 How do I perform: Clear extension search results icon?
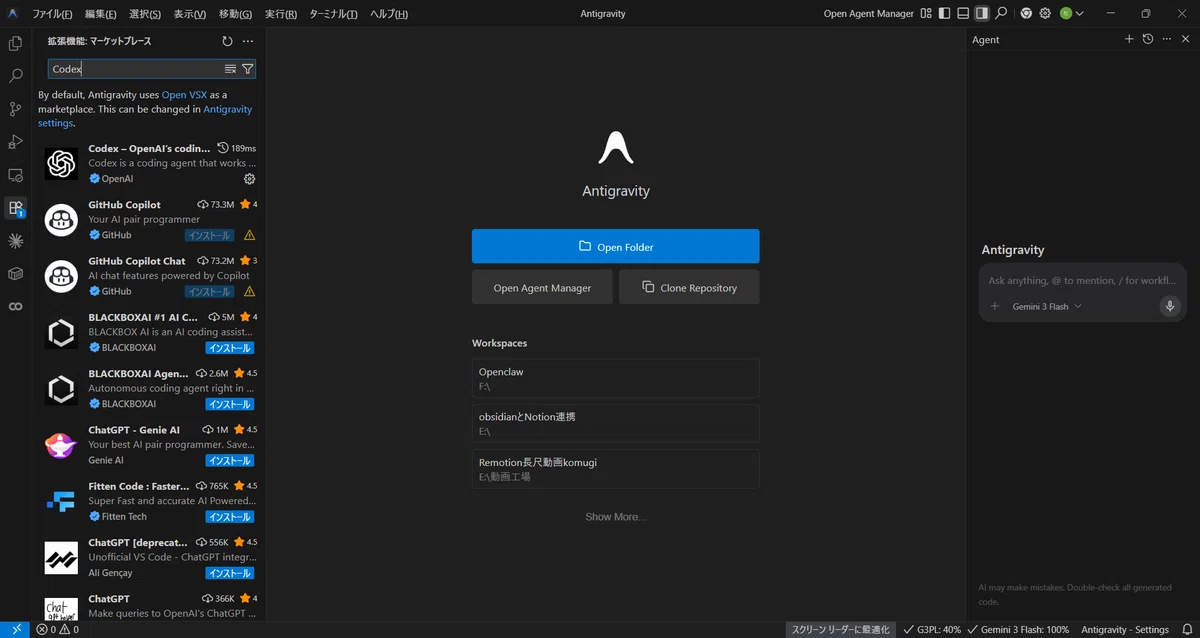[230, 69]
